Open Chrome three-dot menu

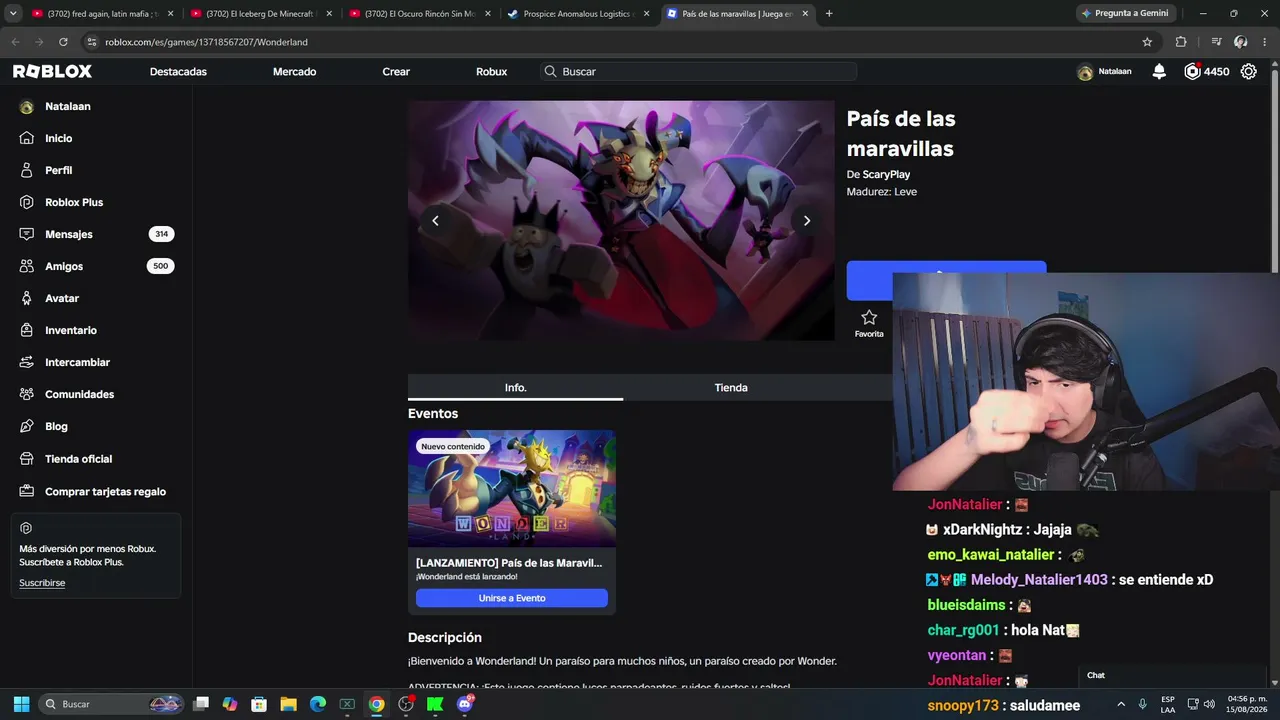(1264, 42)
